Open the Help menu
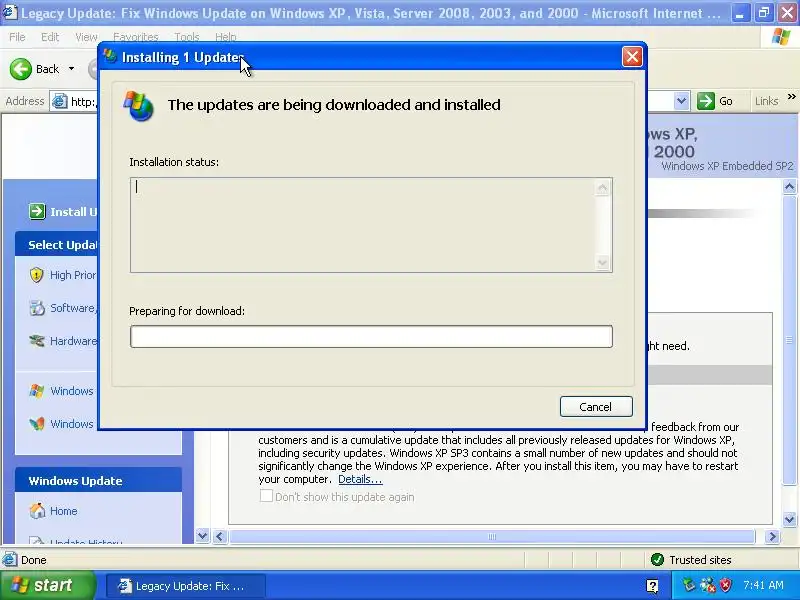 tap(226, 37)
